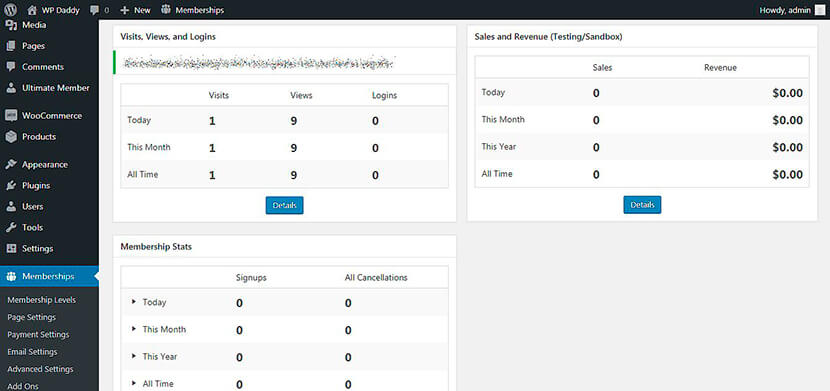This screenshot has height=391, width=830.
Task: Open Email Settings in the Memberships submenu
Action: (32, 352)
